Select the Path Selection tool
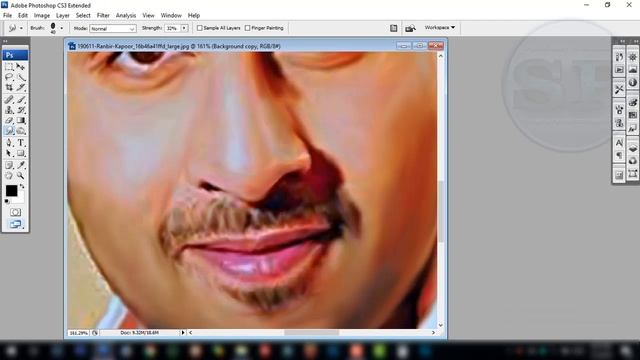This screenshot has width=640, height=360. tap(9, 153)
